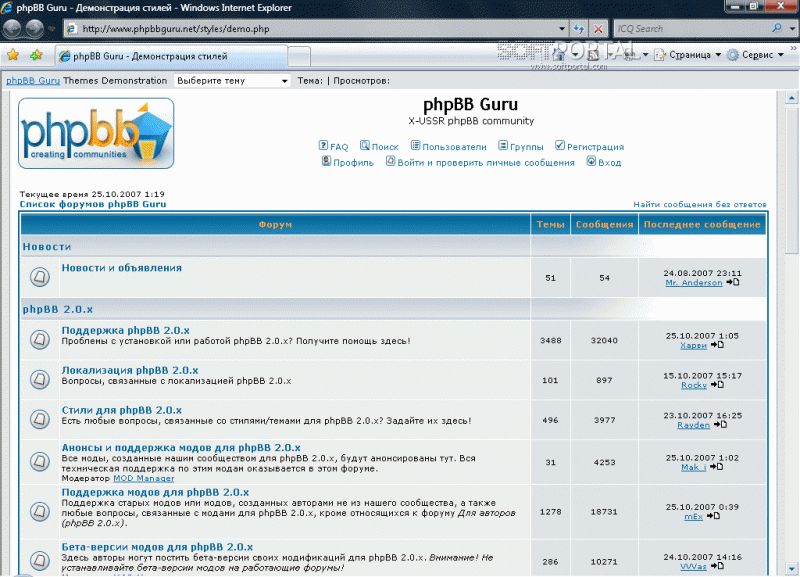Go forward with the browser Forward arrow
Screen dimensions: 800x577
(35, 29)
